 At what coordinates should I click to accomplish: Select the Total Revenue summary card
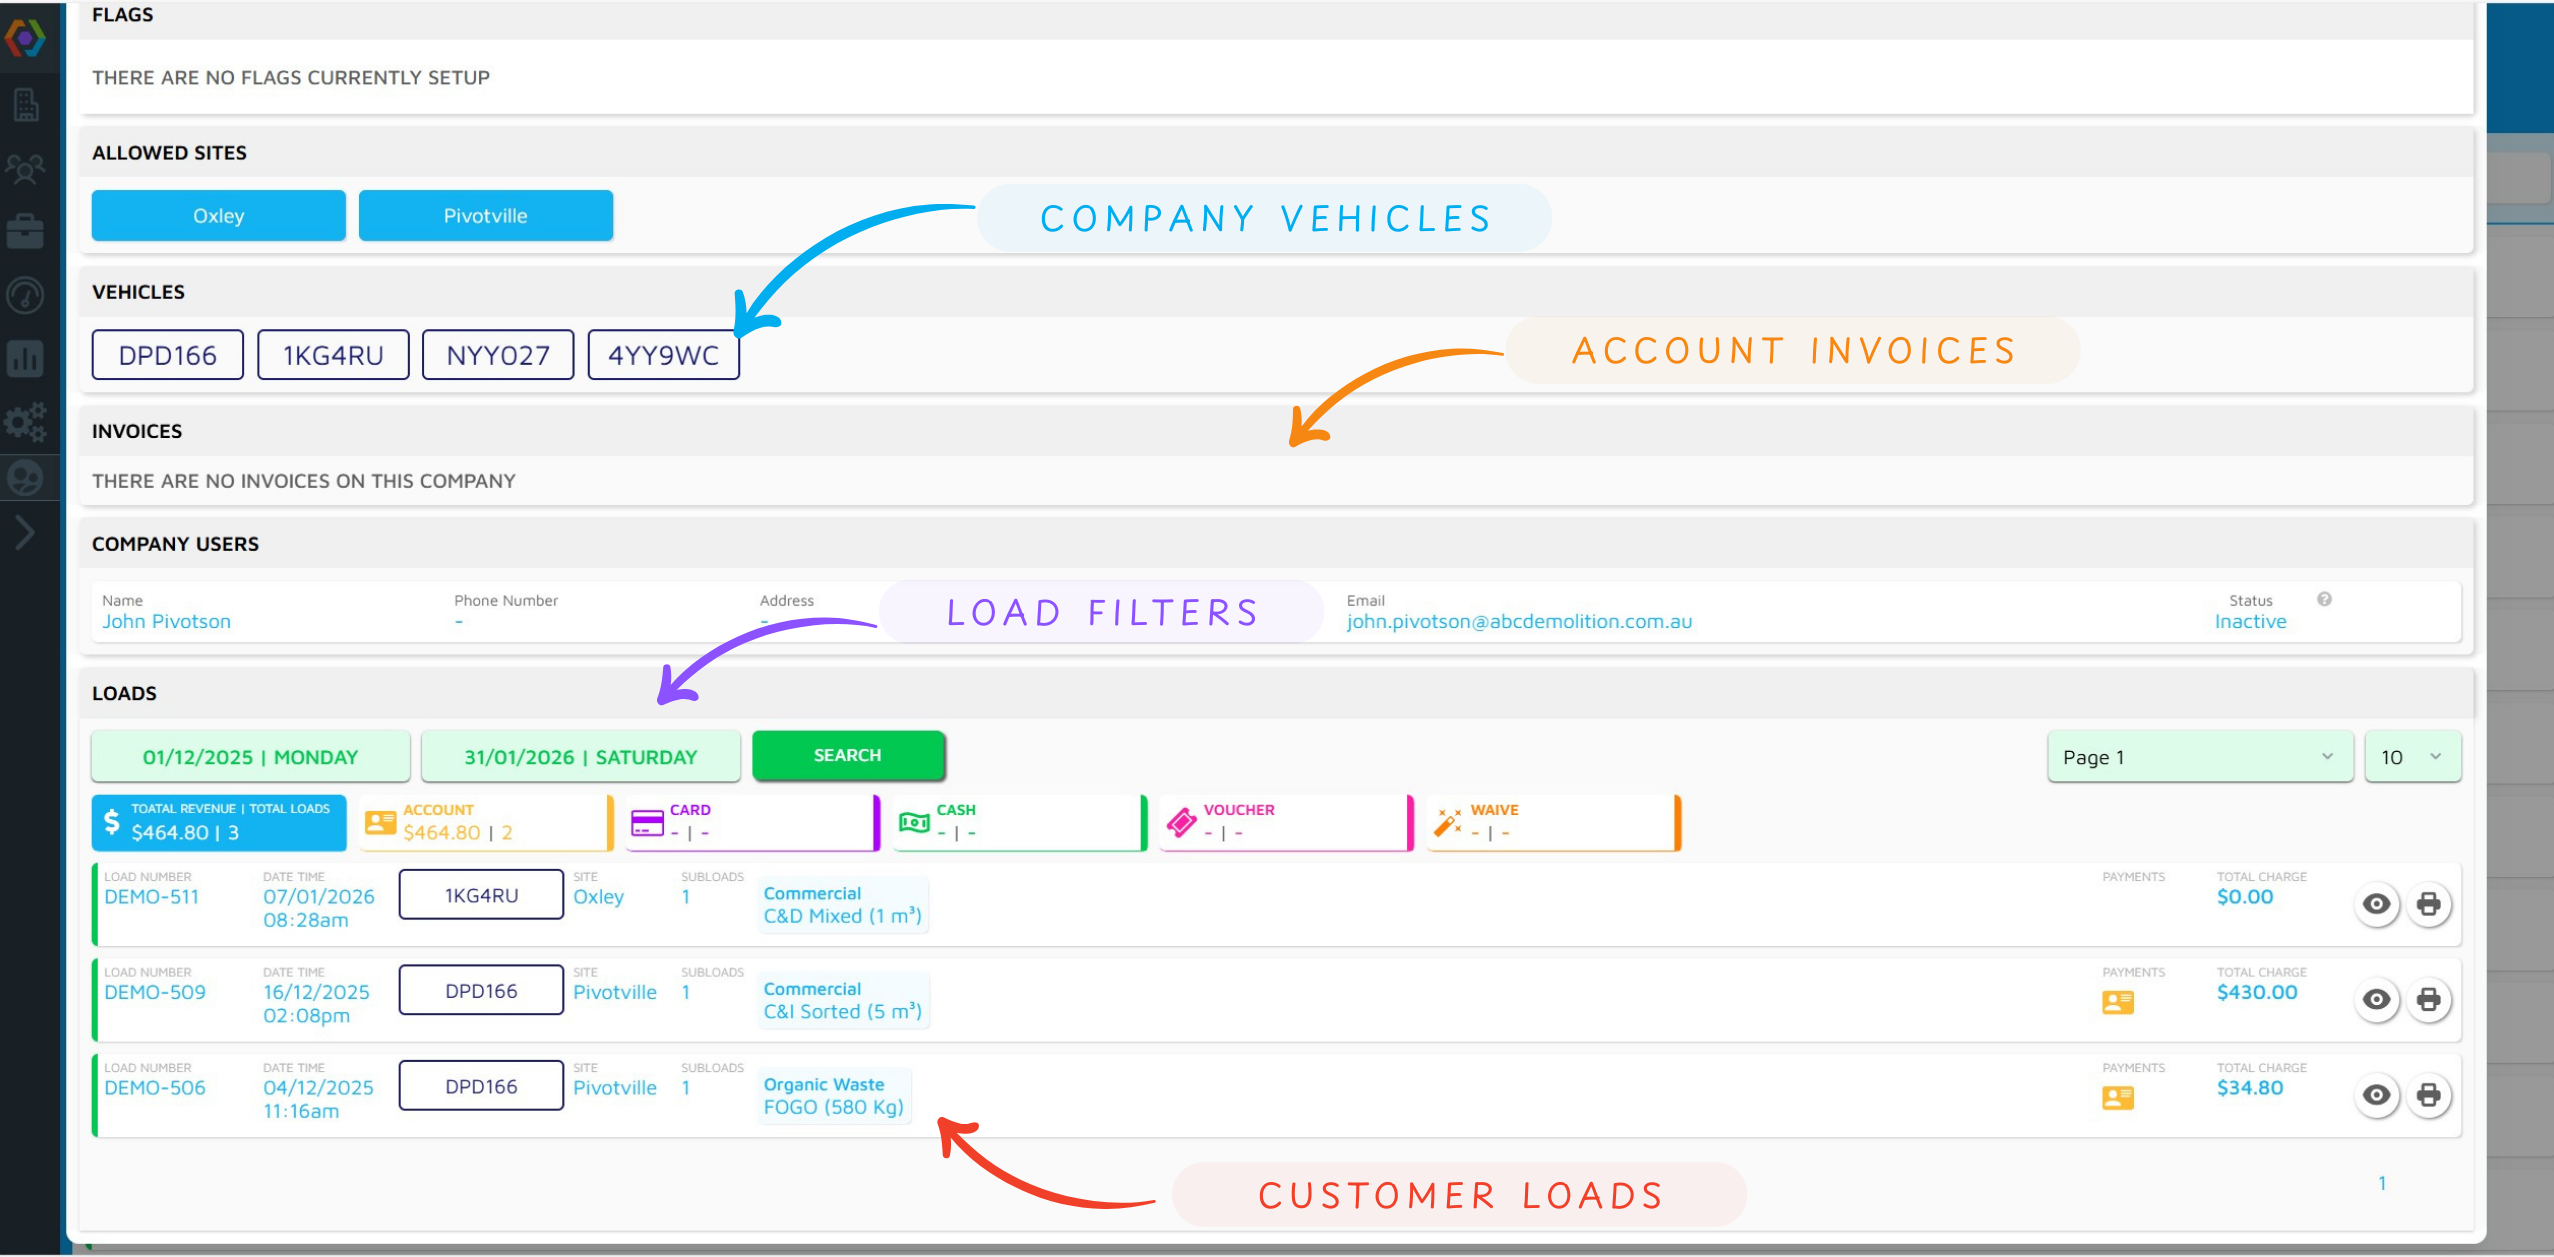coord(219,822)
